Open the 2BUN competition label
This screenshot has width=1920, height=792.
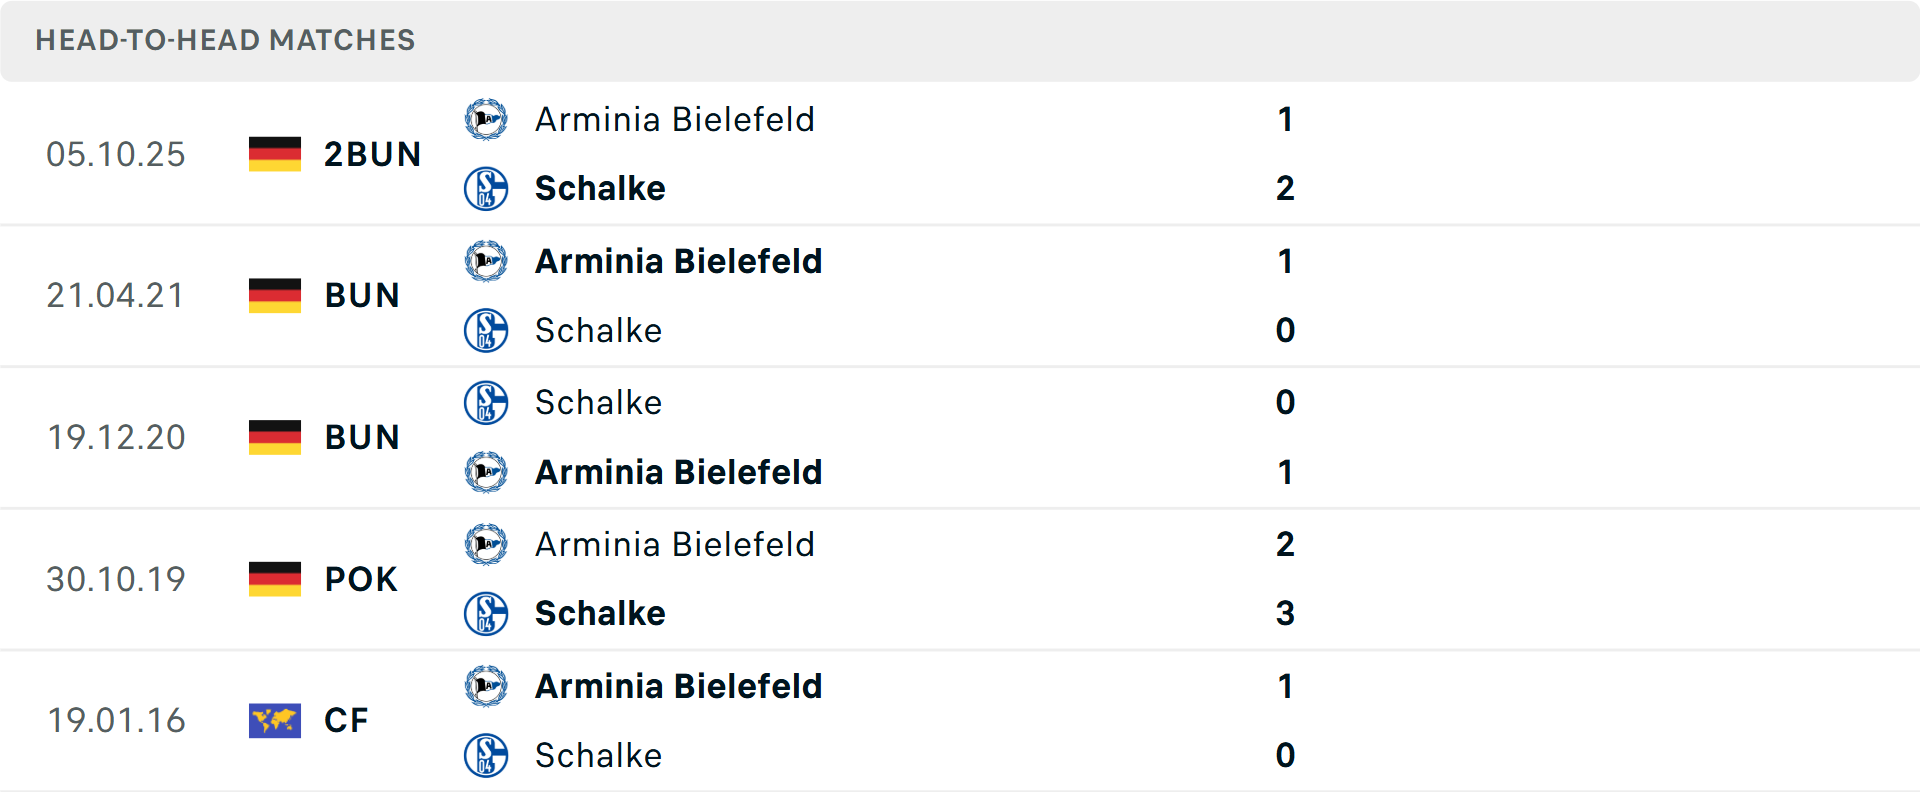click(x=372, y=154)
